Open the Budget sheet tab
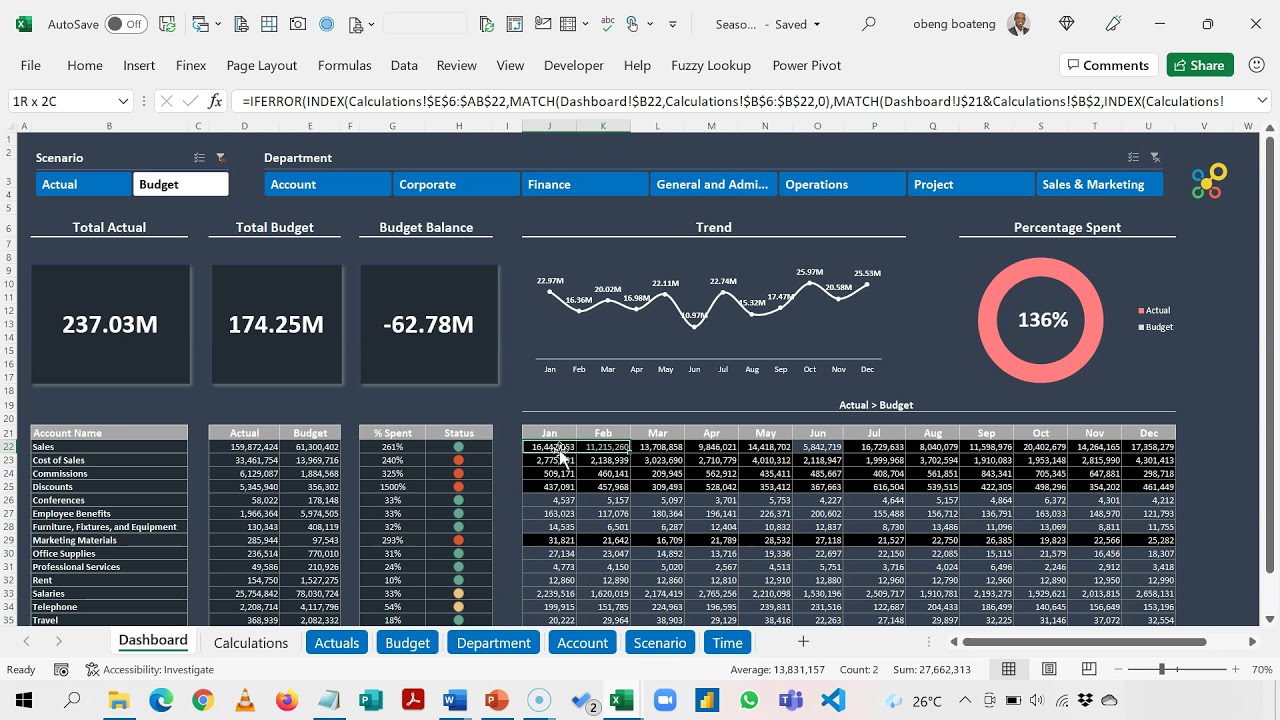 [x=407, y=643]
